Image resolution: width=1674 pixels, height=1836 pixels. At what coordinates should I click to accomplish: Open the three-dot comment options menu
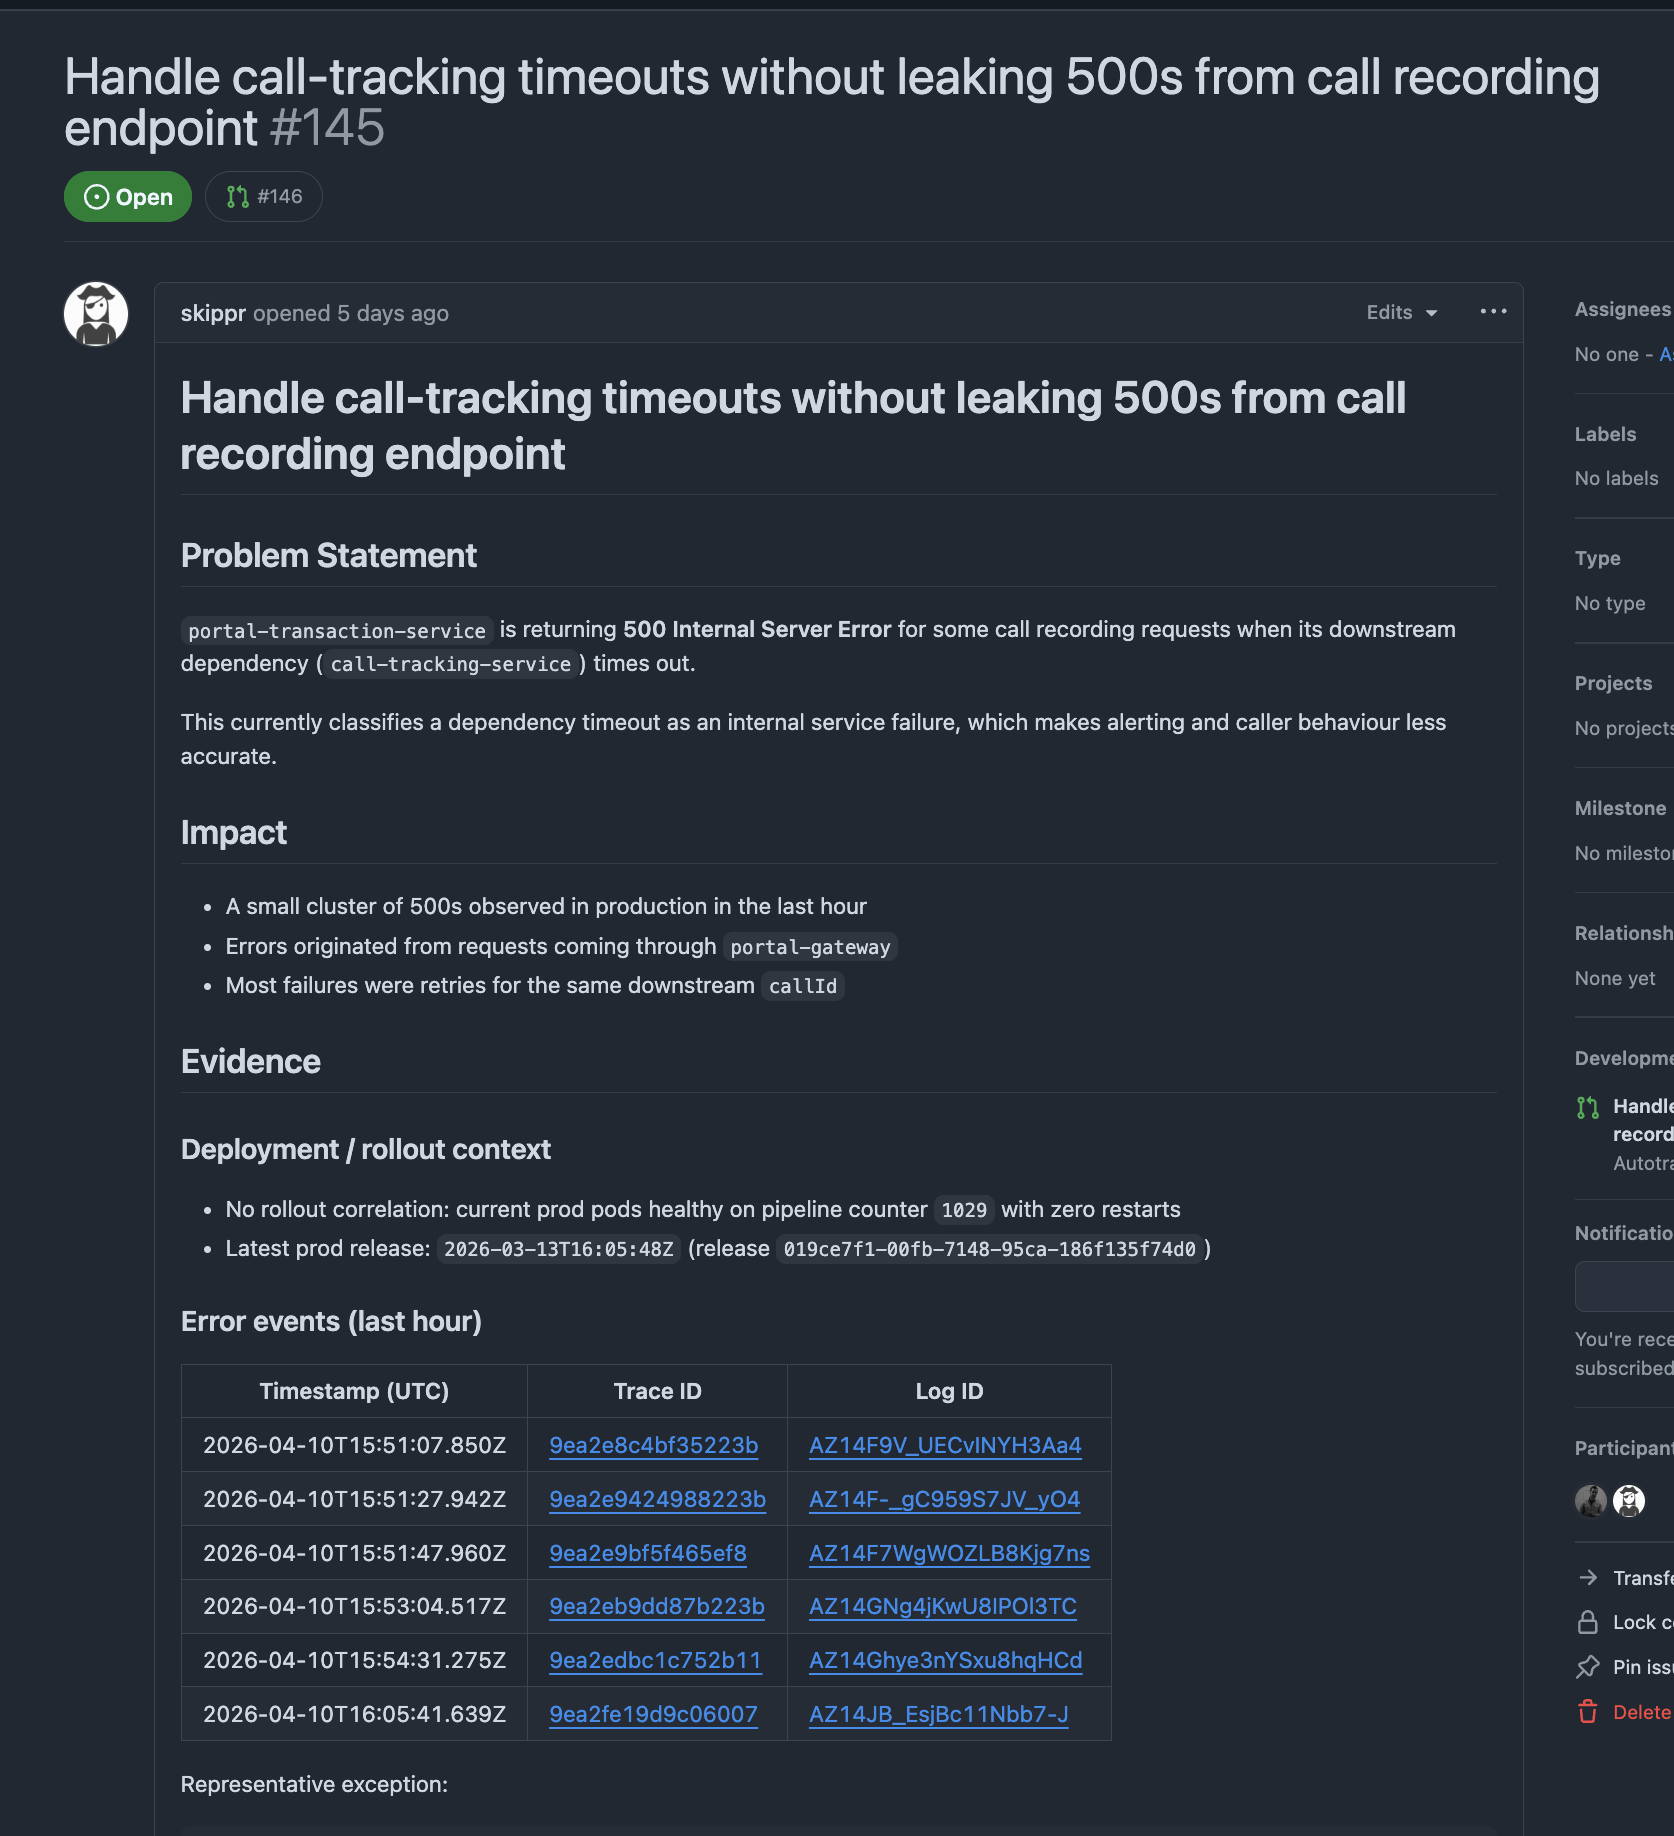click(x=1493, y=312)
